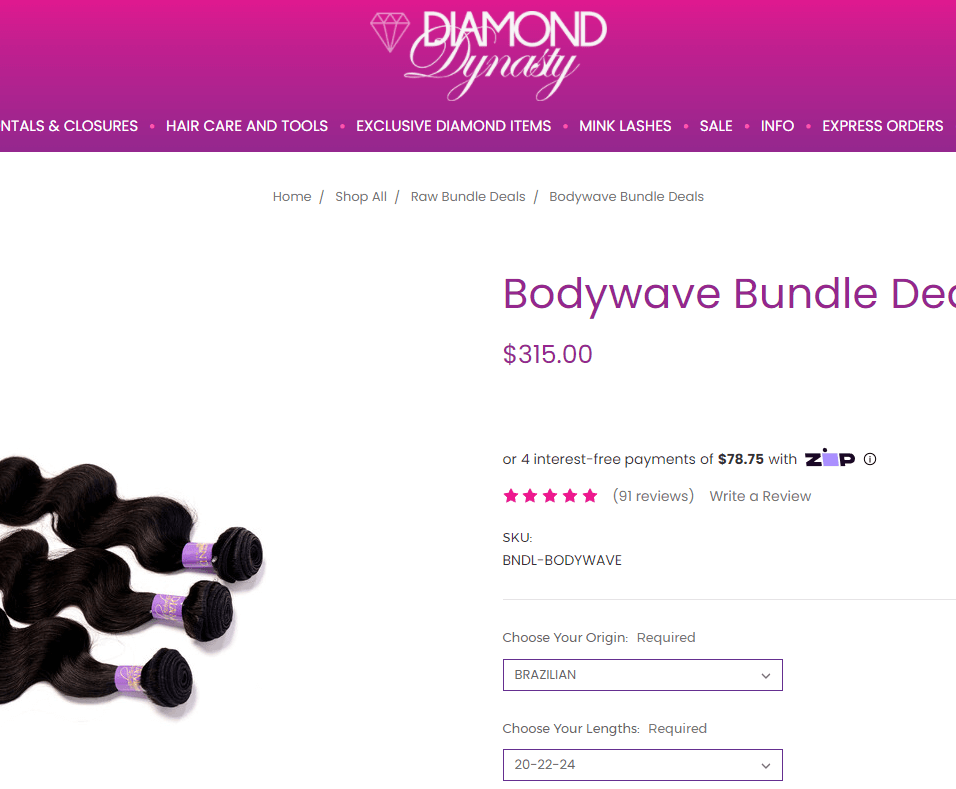Open the Sale menu item
This screenshot has height=789, width=956.
tap(716, 126)
